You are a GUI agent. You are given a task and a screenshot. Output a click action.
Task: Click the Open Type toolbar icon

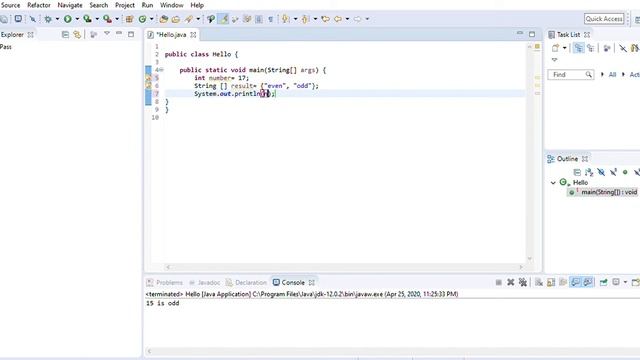[x=164, y=19]
